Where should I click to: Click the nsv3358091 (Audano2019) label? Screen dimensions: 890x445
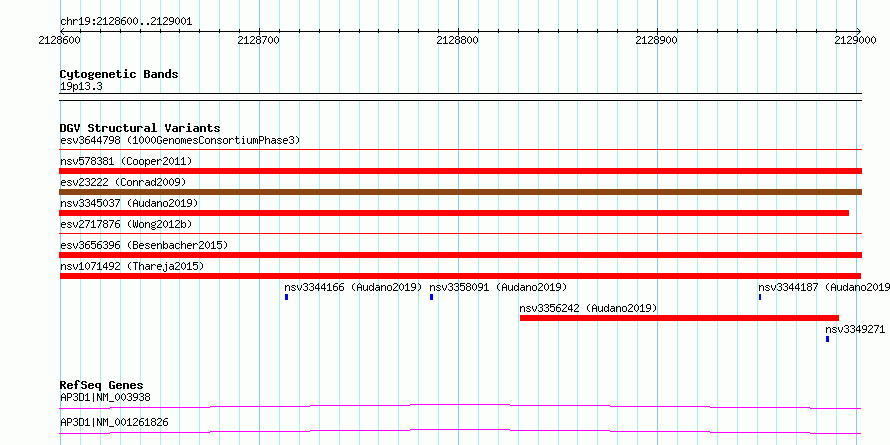(498, 287)
